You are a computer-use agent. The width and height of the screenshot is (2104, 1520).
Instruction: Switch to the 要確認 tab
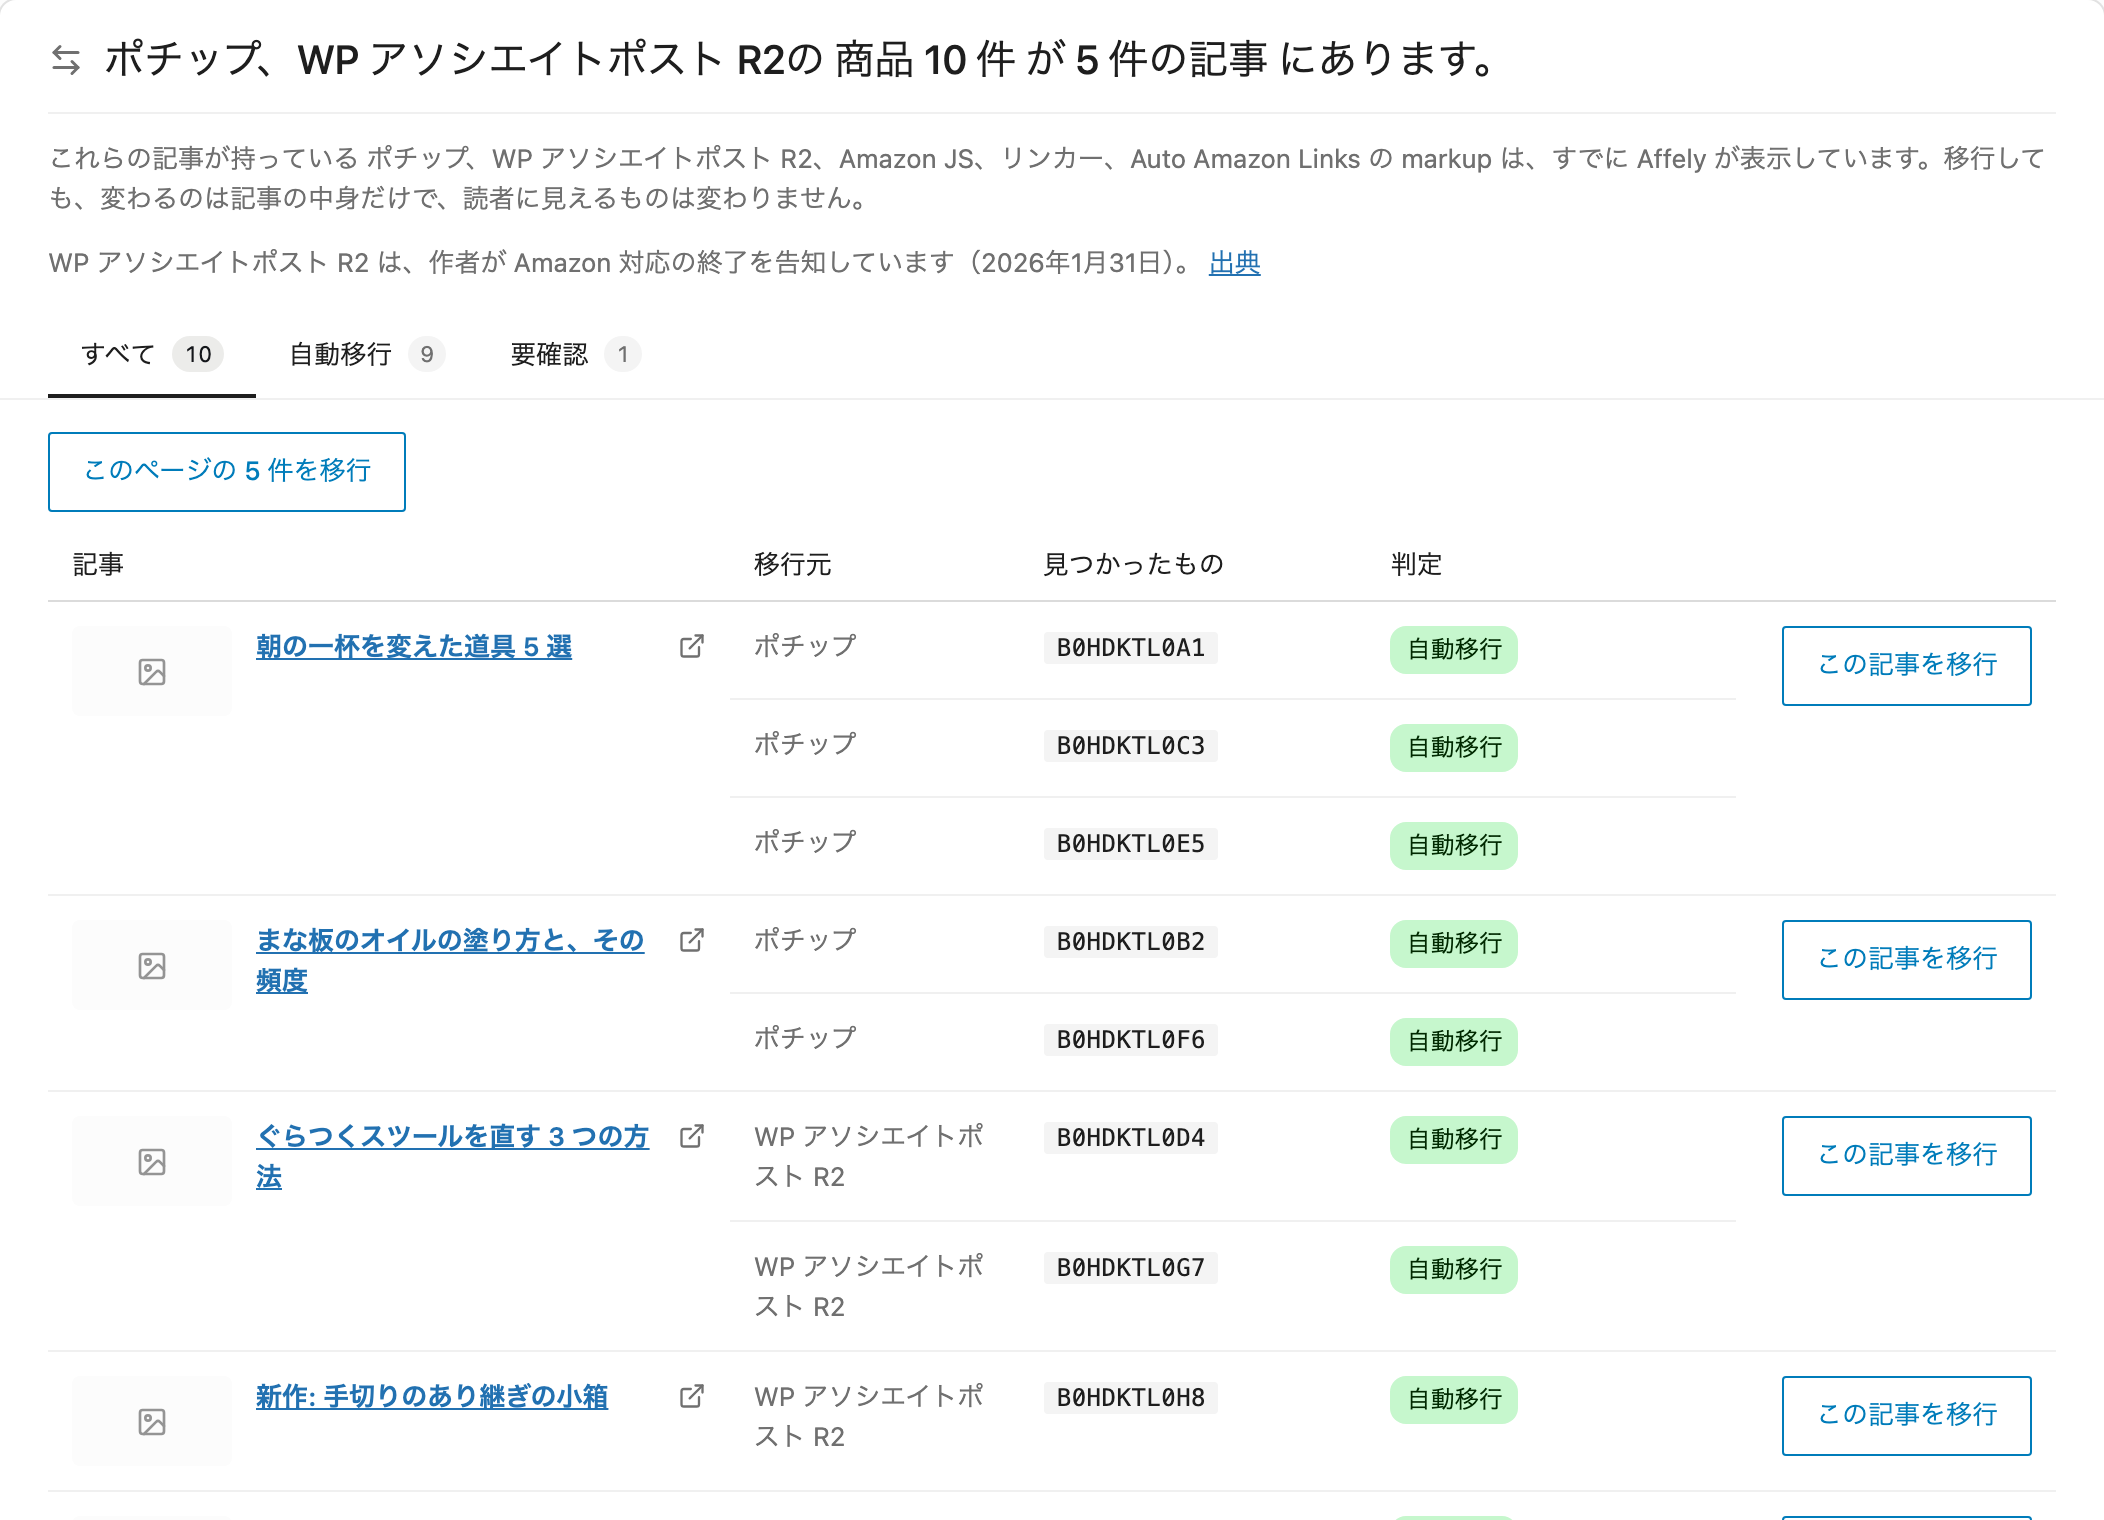575,354
